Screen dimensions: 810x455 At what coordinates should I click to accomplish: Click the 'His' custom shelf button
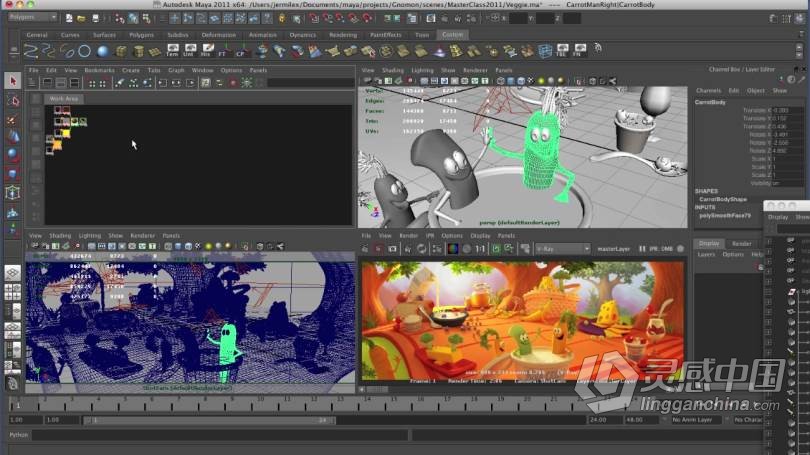(206, 50)
